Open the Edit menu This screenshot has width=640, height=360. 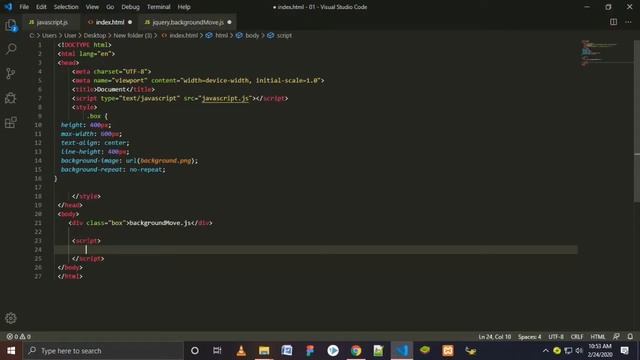tap(41, 7)
